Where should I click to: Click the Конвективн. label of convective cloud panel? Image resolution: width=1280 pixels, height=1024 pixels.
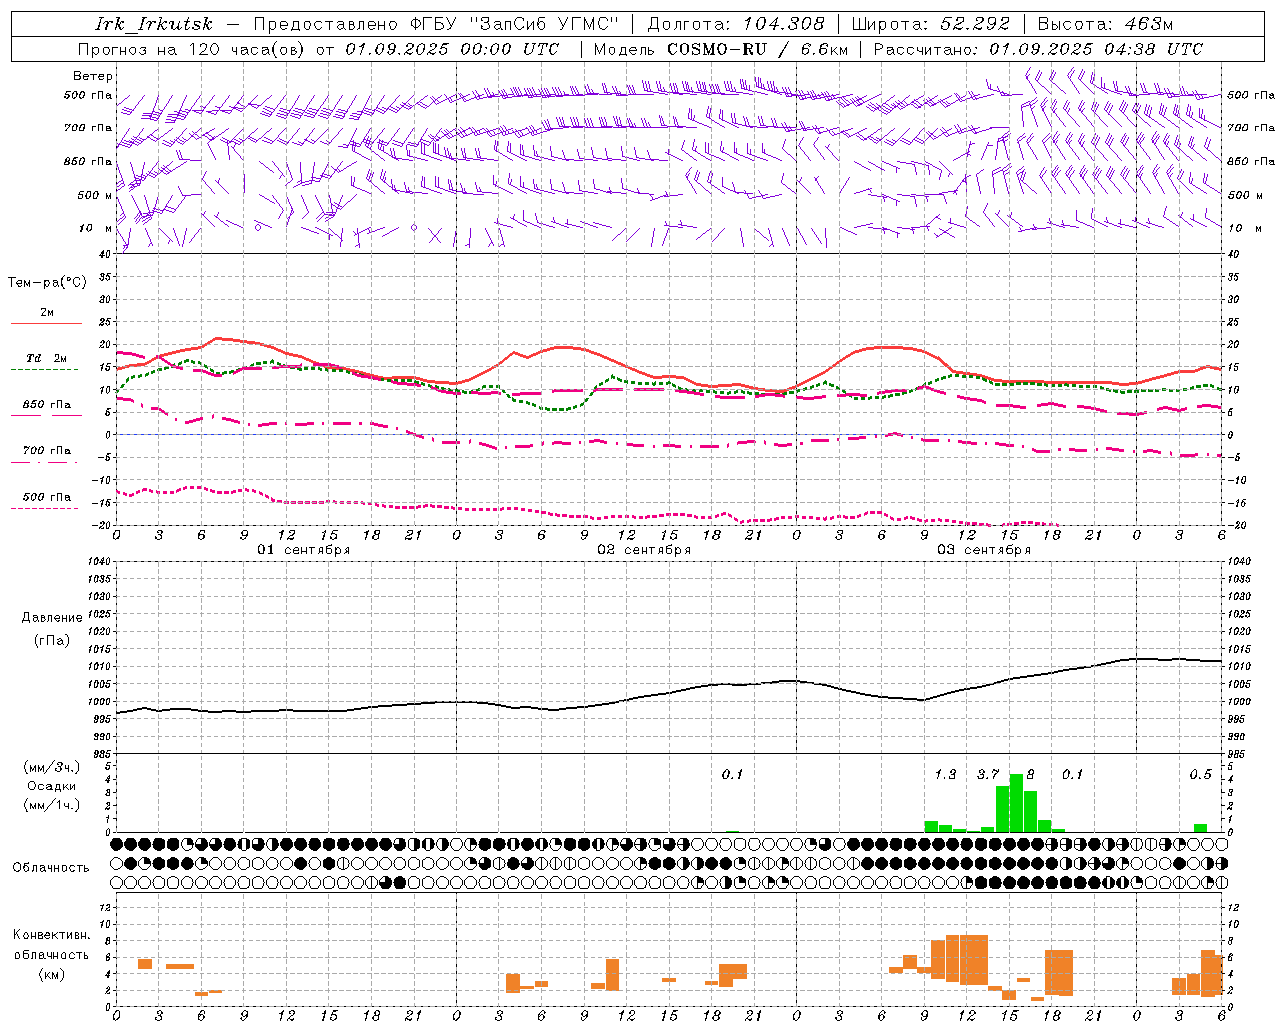coord(52,935)
